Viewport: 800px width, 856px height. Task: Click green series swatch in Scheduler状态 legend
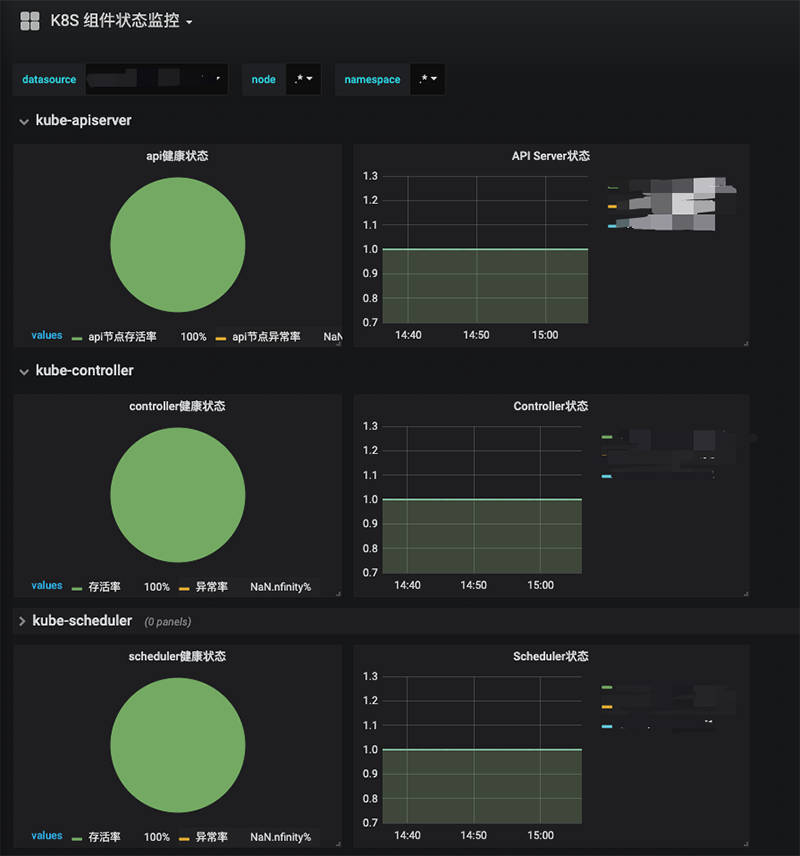tap(607, 687)
